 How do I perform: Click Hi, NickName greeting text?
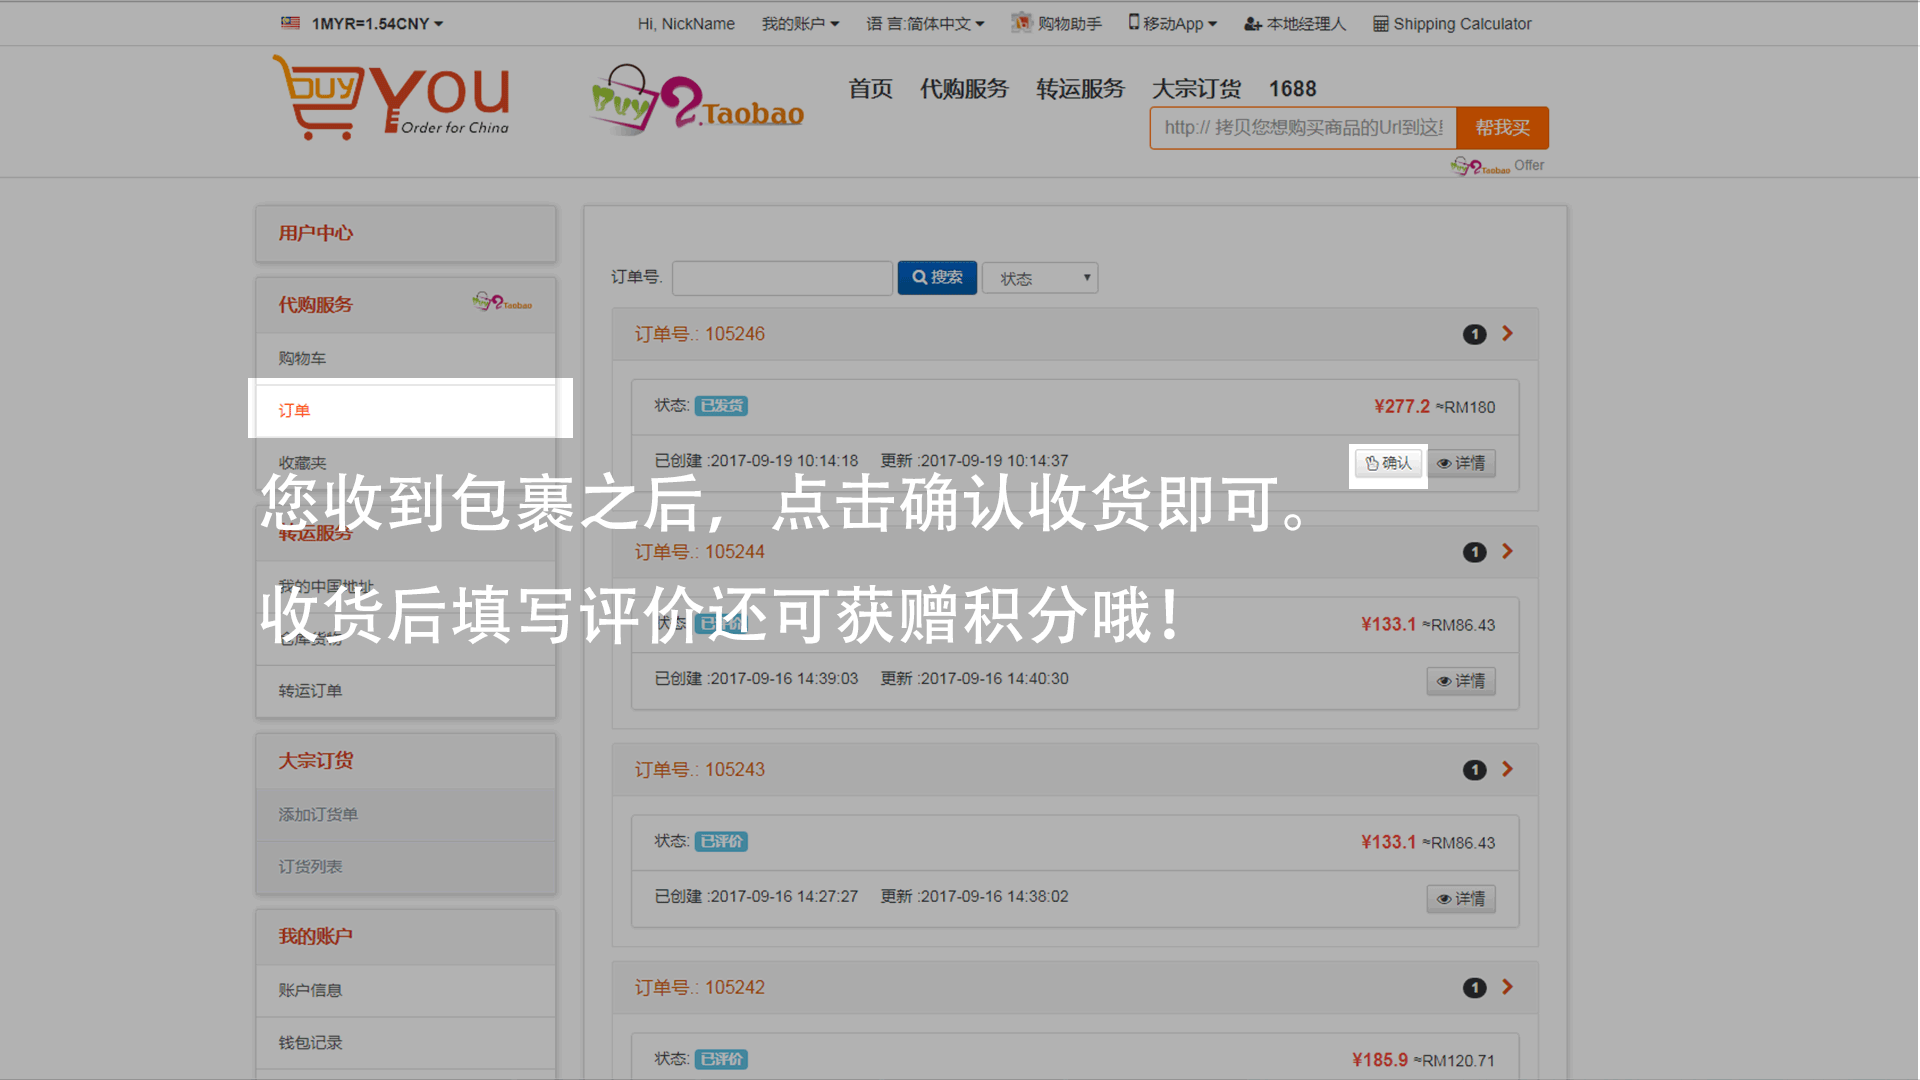coord(686,24)
